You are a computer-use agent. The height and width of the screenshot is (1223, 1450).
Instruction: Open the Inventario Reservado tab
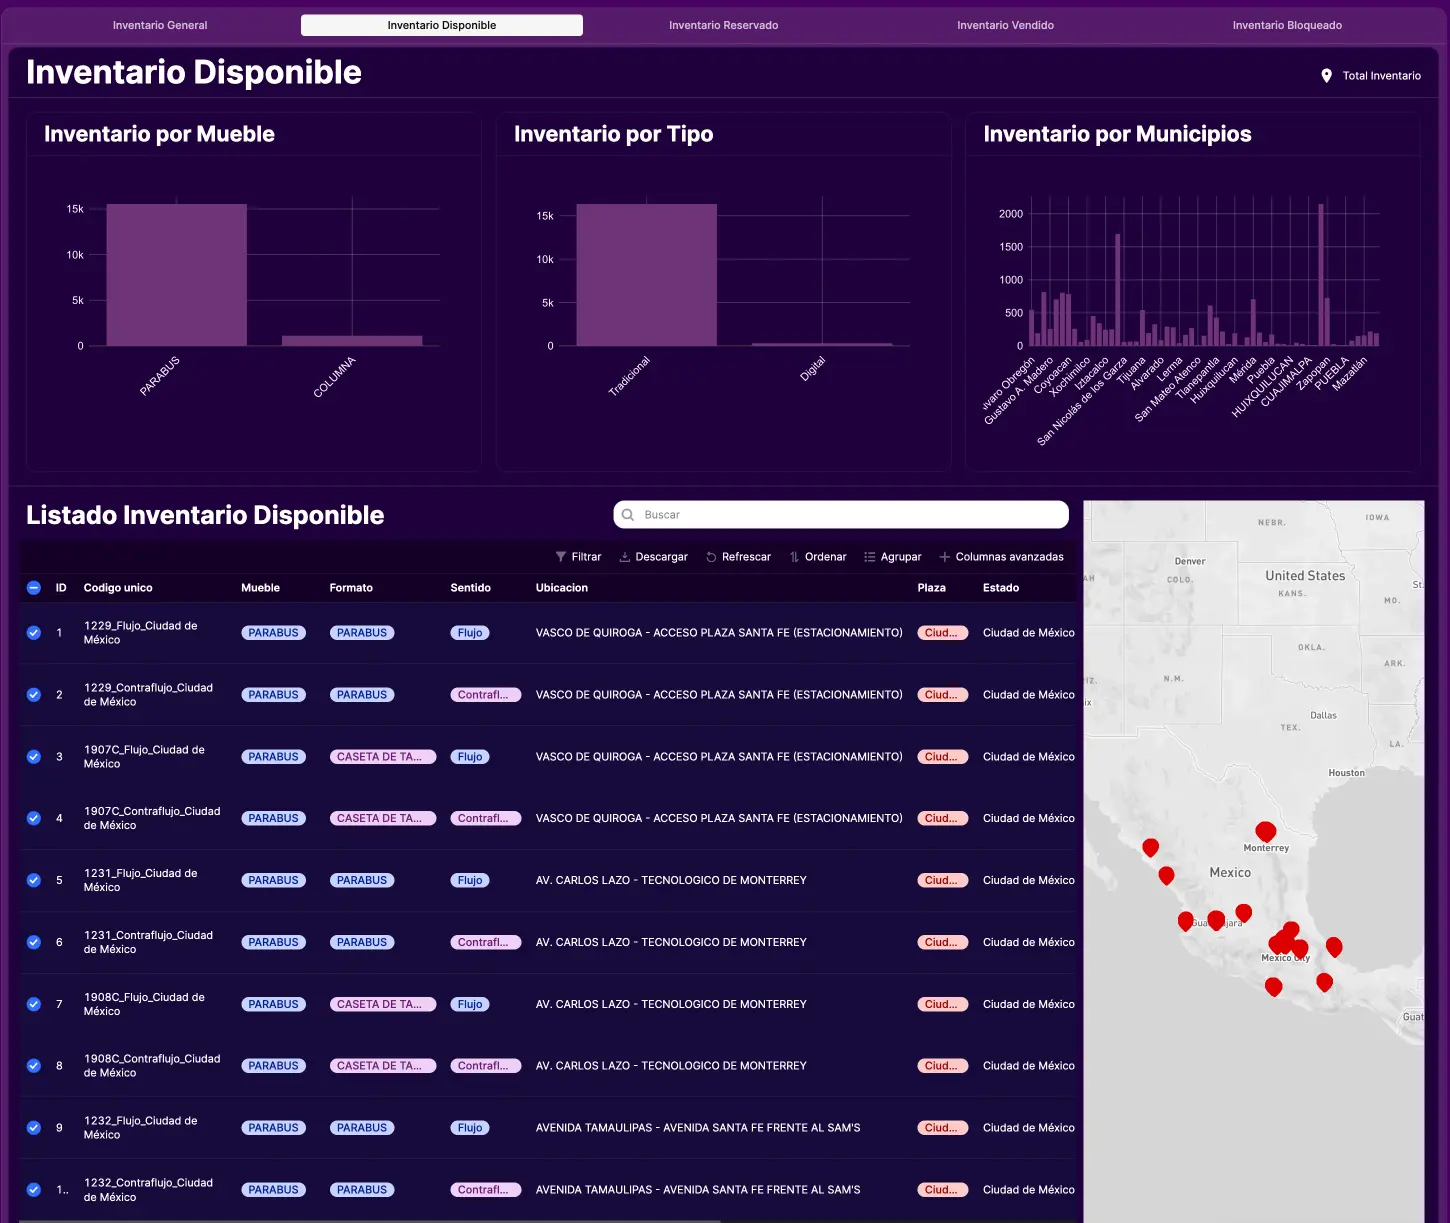[x=723, y=25]
